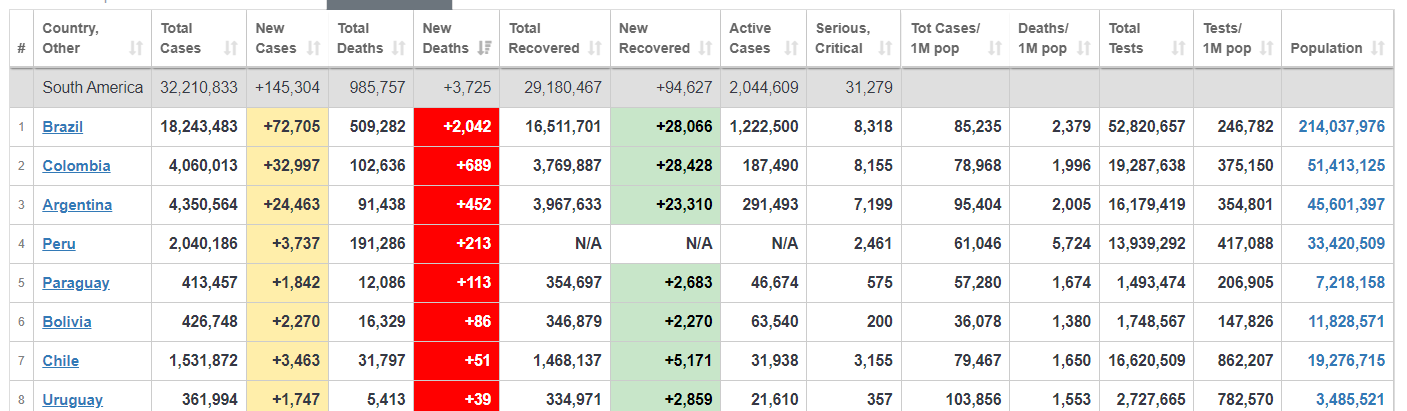This screenshot has height=411, width=1407.
Task: Click Brazil new recovered cell +28,066
Action: click(x=665, y=127)
